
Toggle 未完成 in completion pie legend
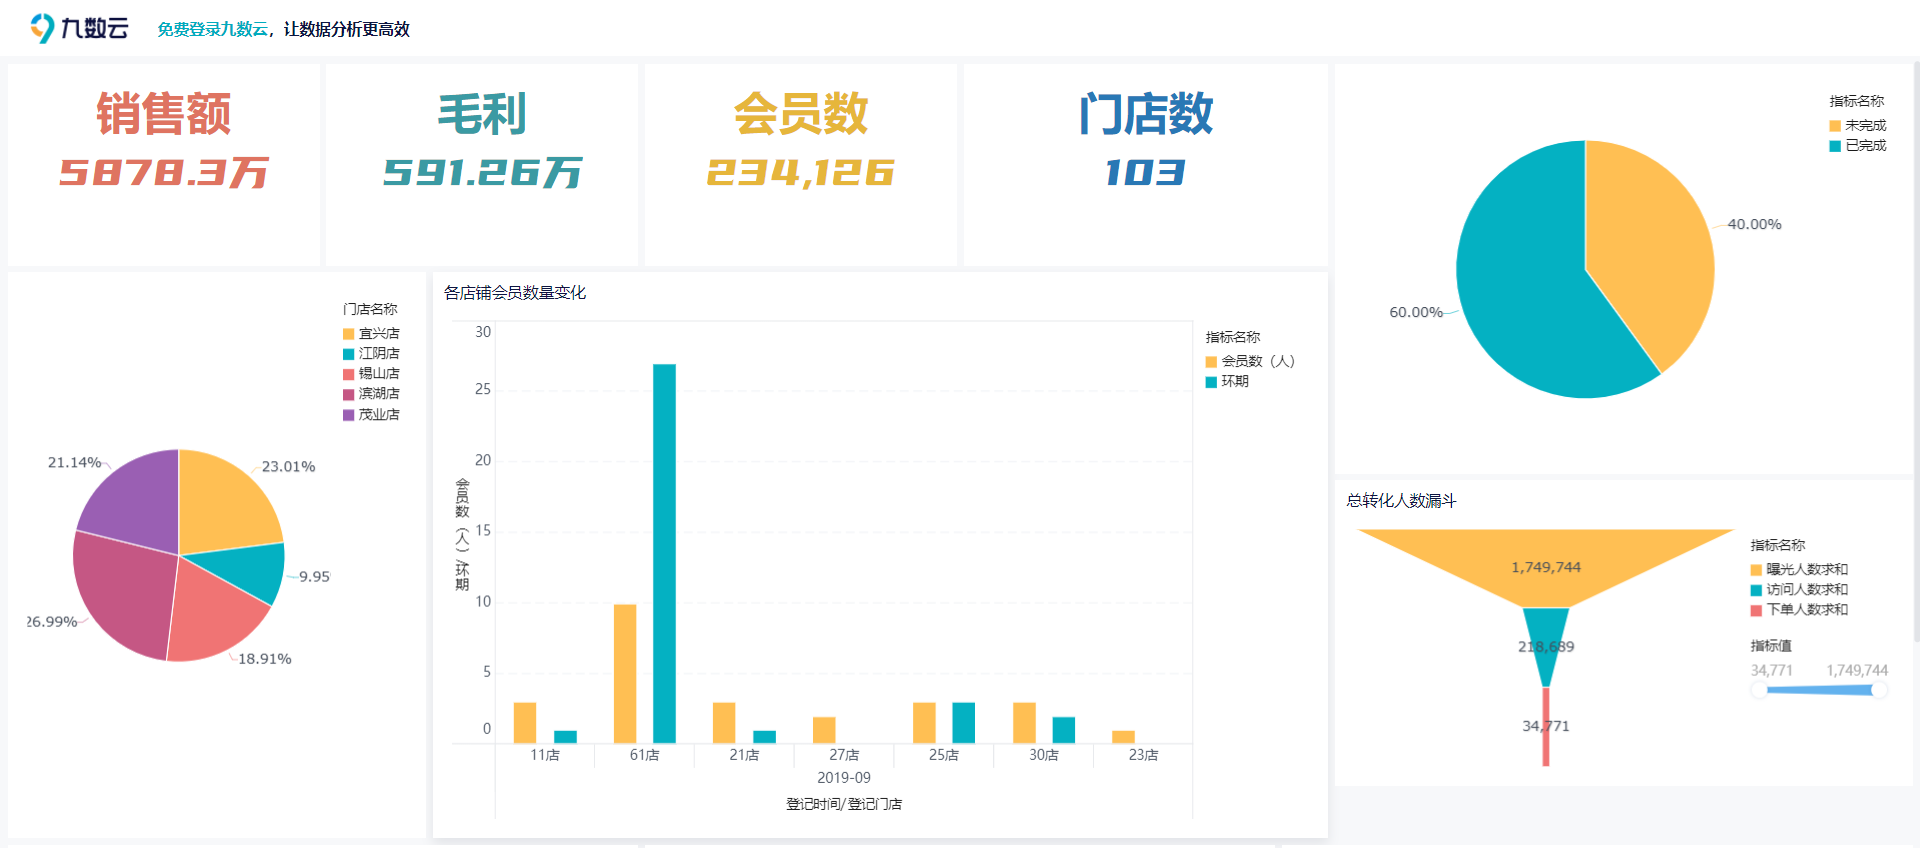click(1858, 125)
